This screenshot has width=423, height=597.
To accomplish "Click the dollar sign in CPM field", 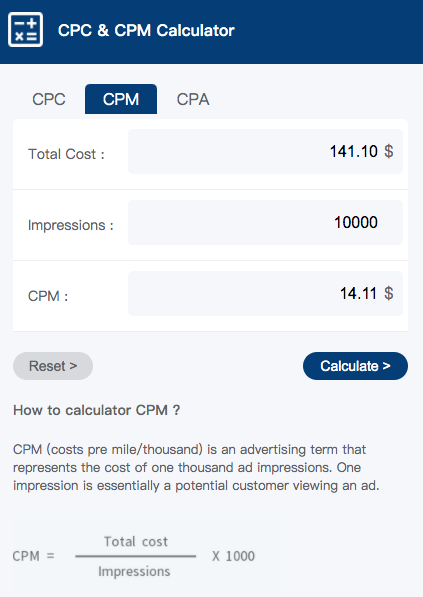I will [x=389, y=293].
